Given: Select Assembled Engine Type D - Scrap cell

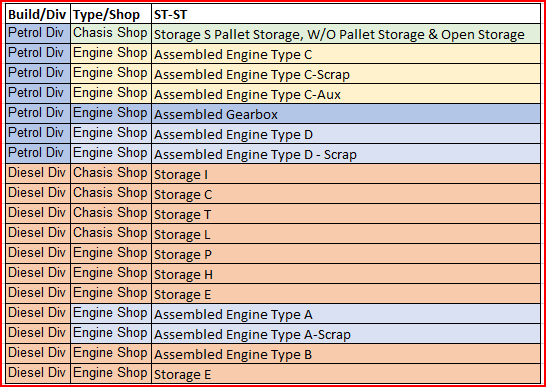Looking at the screenshot, I should pos(346,154).
